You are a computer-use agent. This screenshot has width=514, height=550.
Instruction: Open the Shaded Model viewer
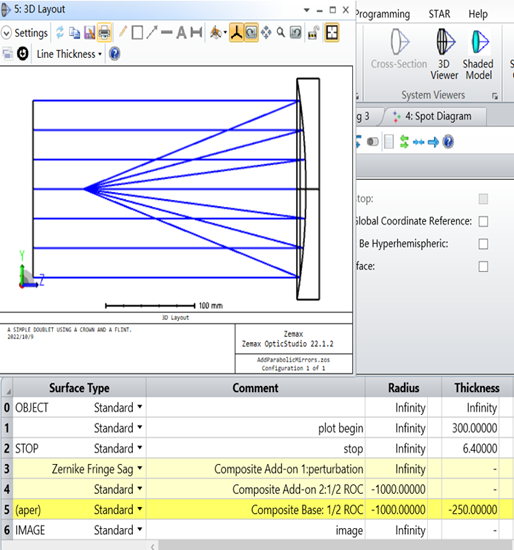point(478,54)
